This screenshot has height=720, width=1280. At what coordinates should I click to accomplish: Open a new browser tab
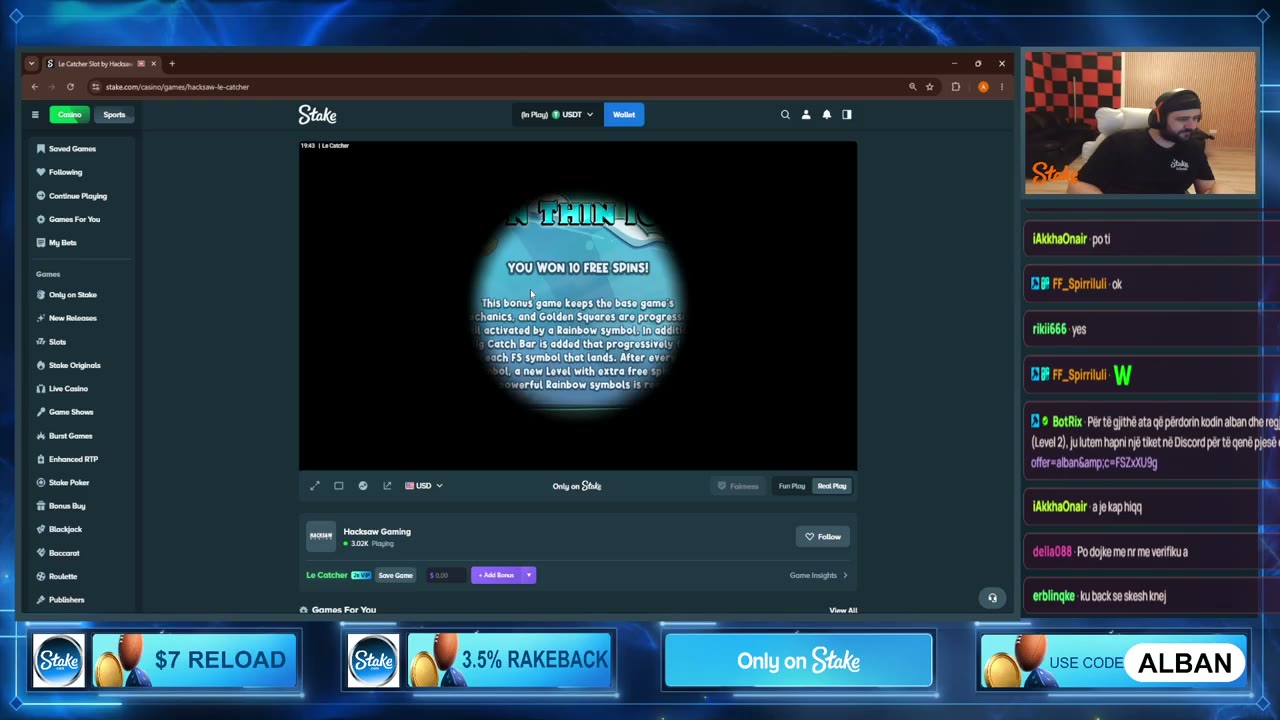[172, 64]
